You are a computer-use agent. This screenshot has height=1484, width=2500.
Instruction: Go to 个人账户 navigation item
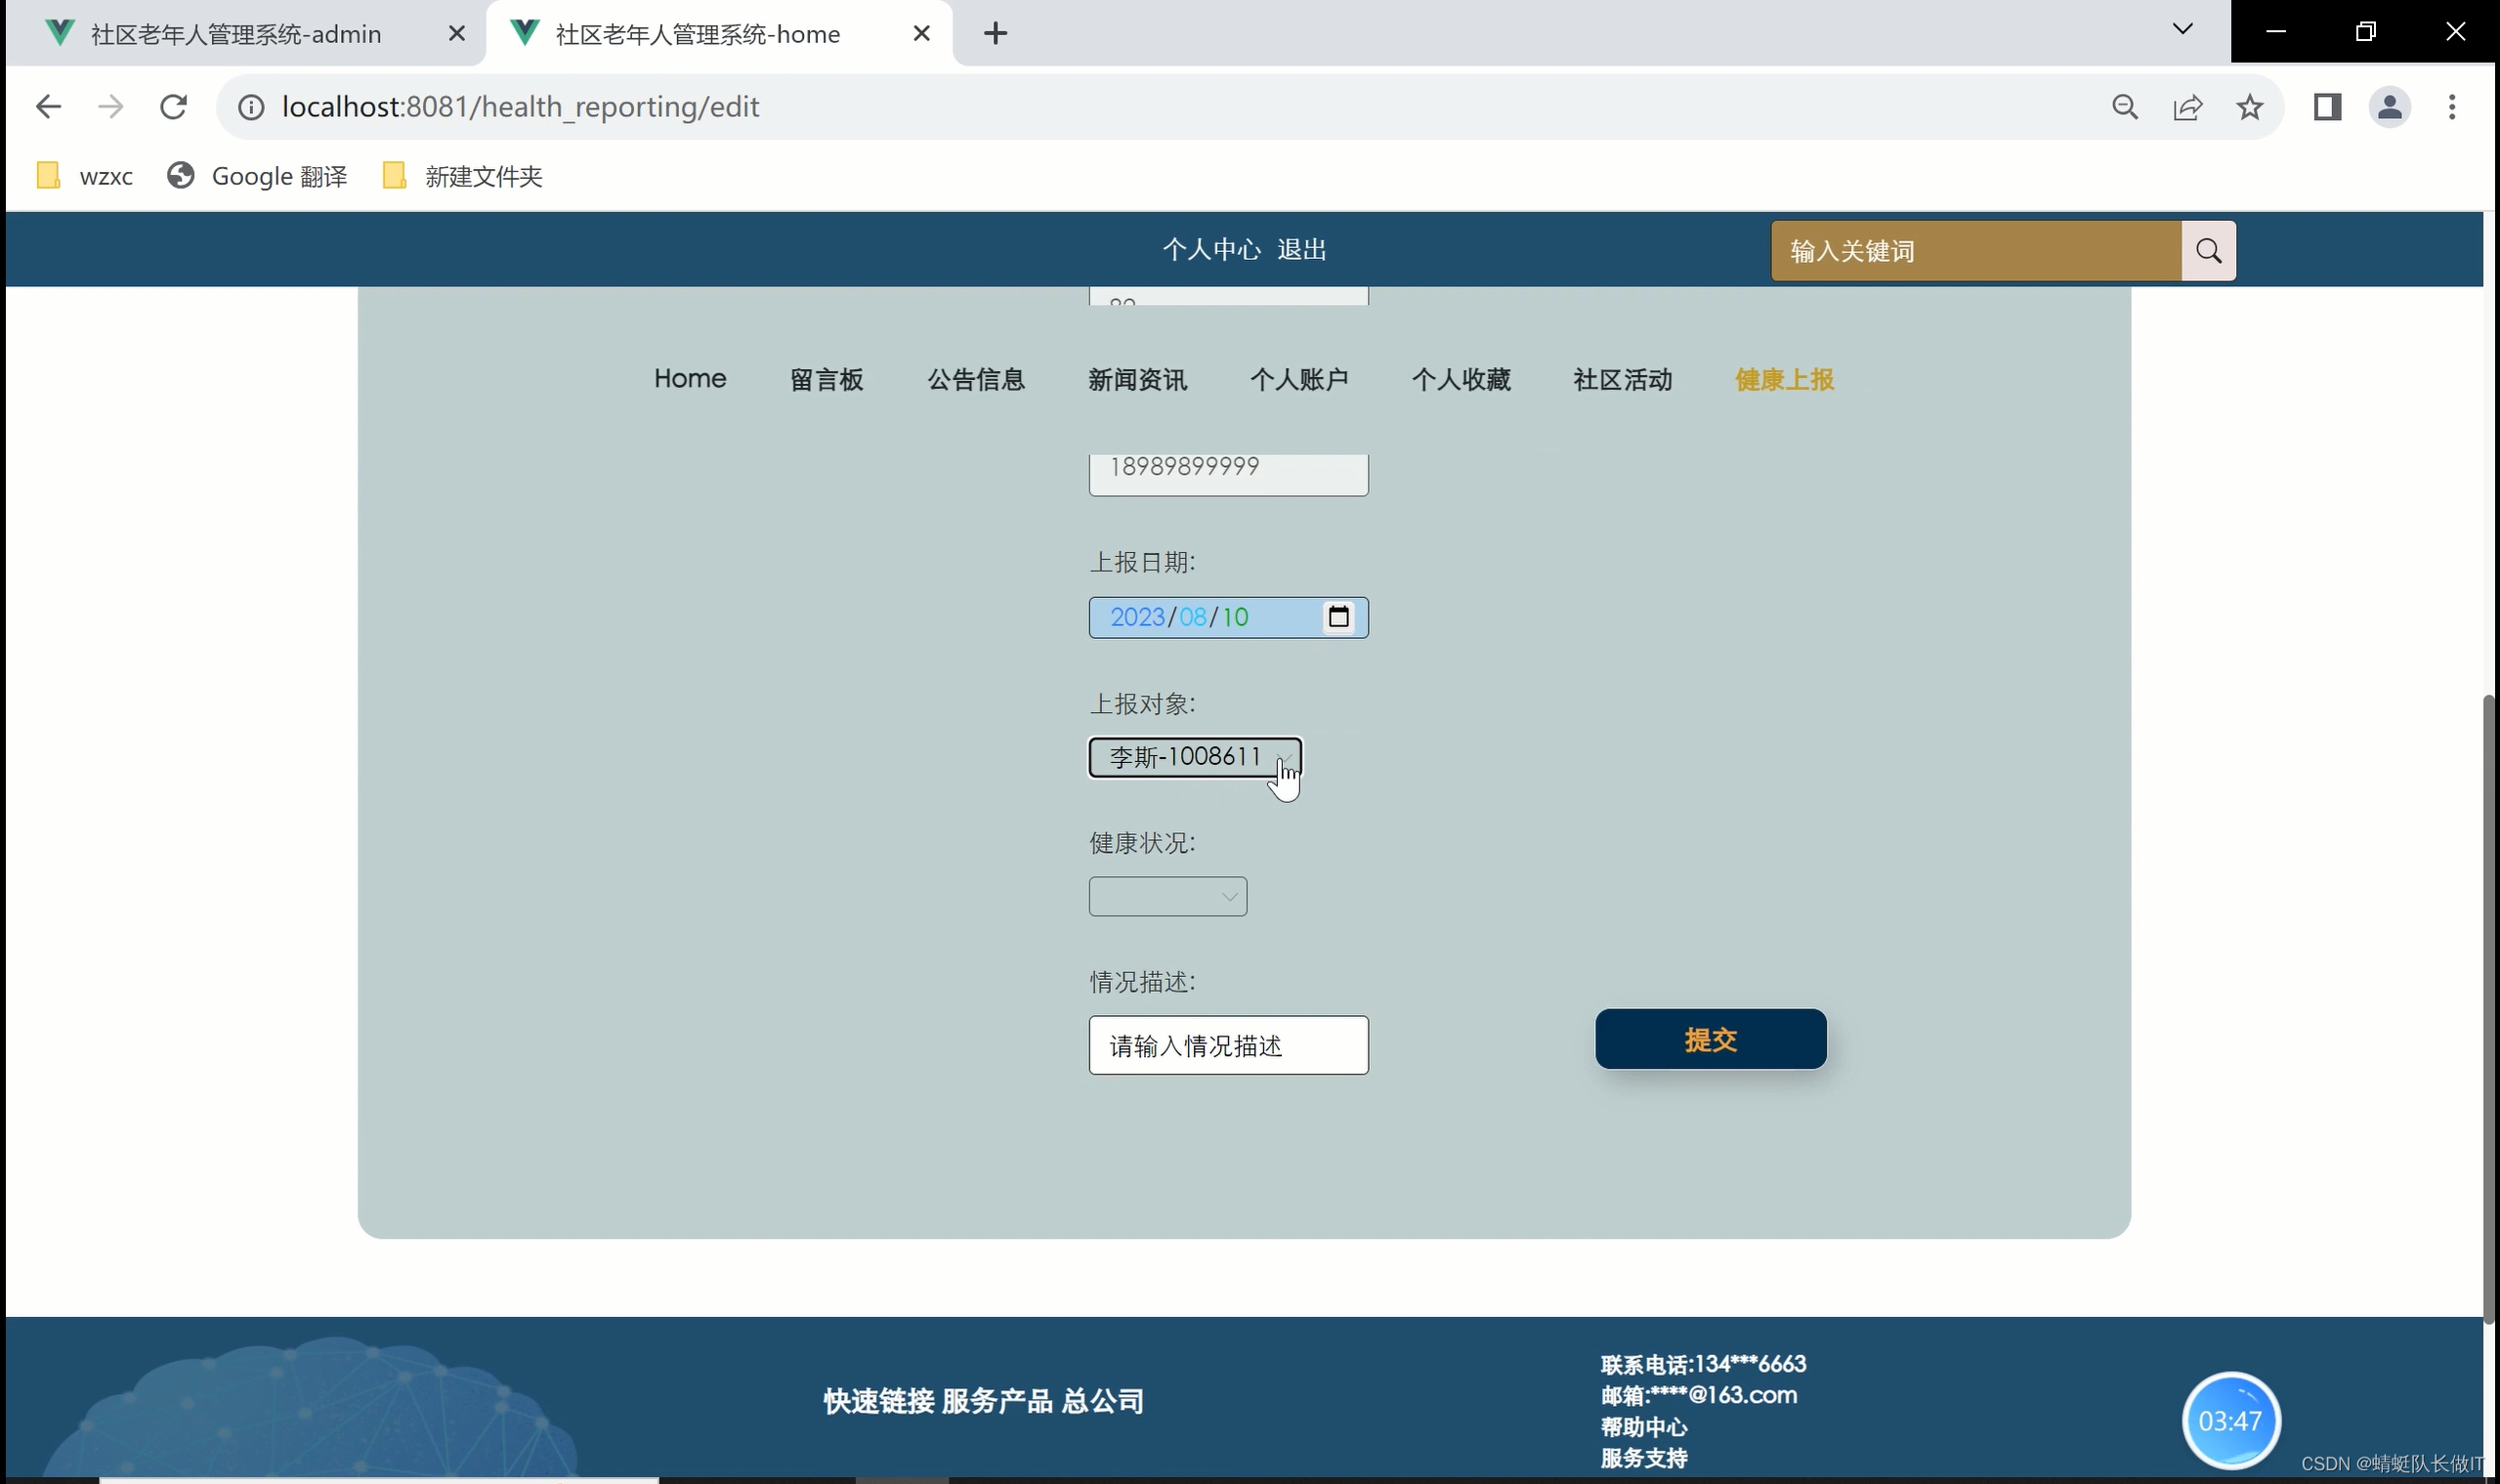(x=1299, y=380)
